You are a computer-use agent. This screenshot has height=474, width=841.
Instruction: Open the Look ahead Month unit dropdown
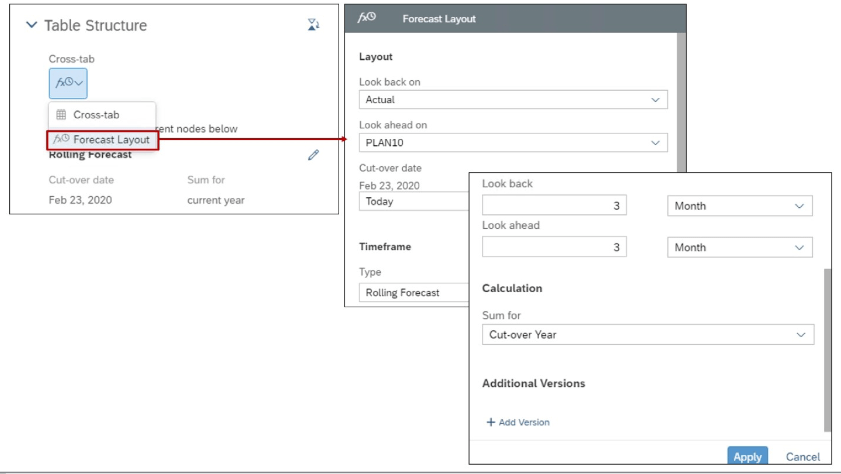[x=739, y=247]
